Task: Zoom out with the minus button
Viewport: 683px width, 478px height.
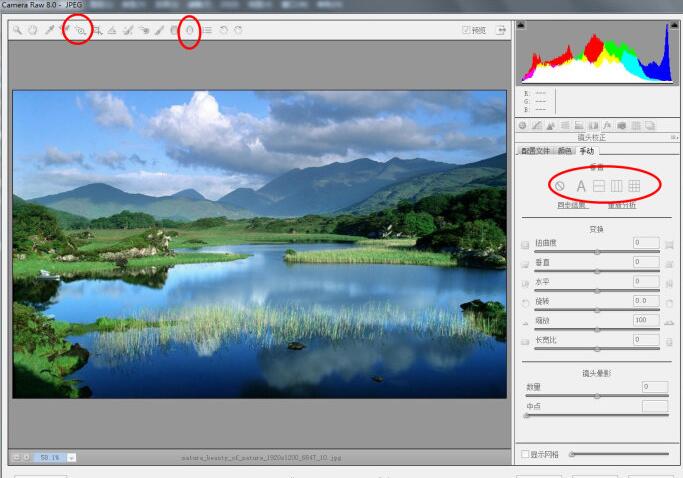Action: pos(17,458)
